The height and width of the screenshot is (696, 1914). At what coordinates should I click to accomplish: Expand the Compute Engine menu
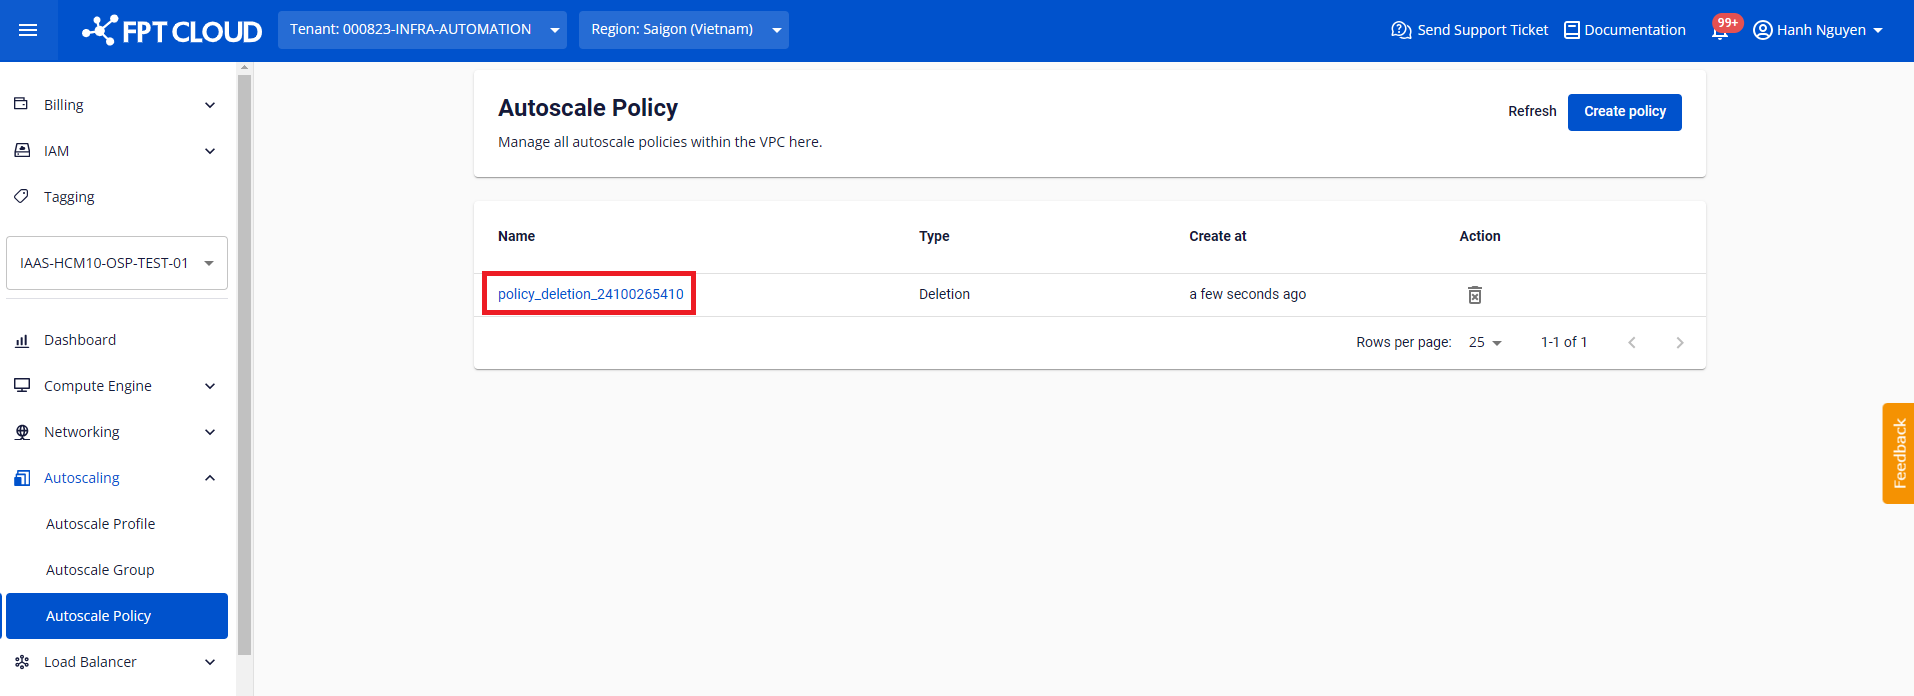[116, 386]
